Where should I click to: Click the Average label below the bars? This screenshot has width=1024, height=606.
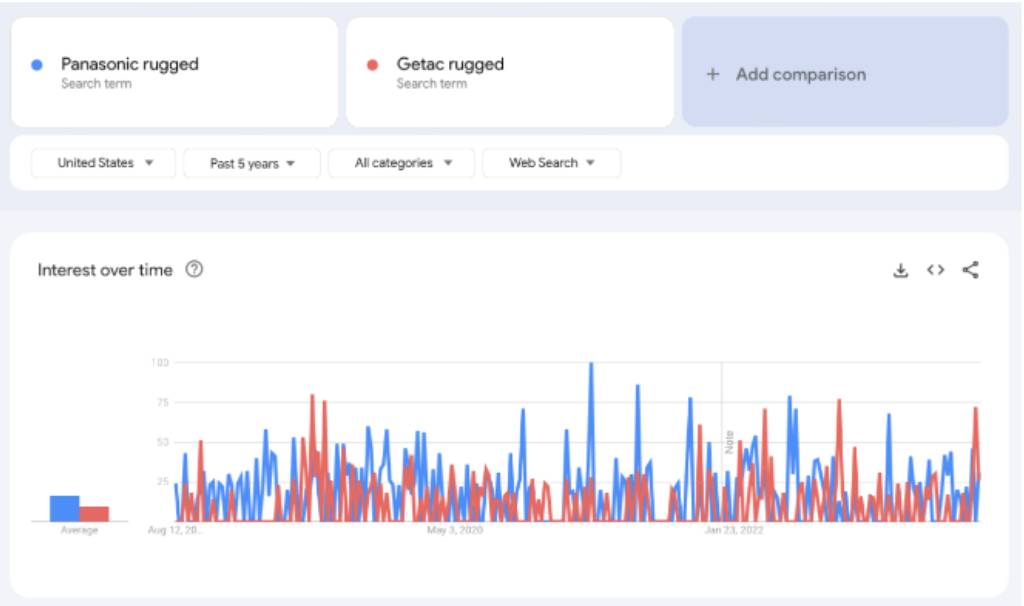click(79, 530)
